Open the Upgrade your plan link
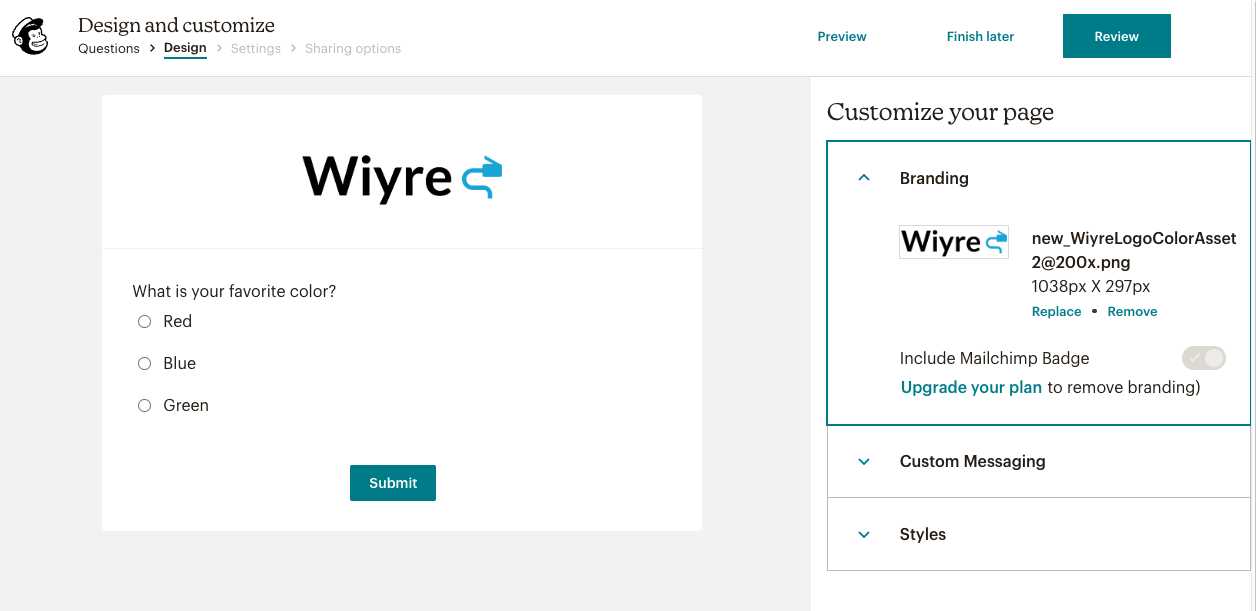 pos(971,387)
